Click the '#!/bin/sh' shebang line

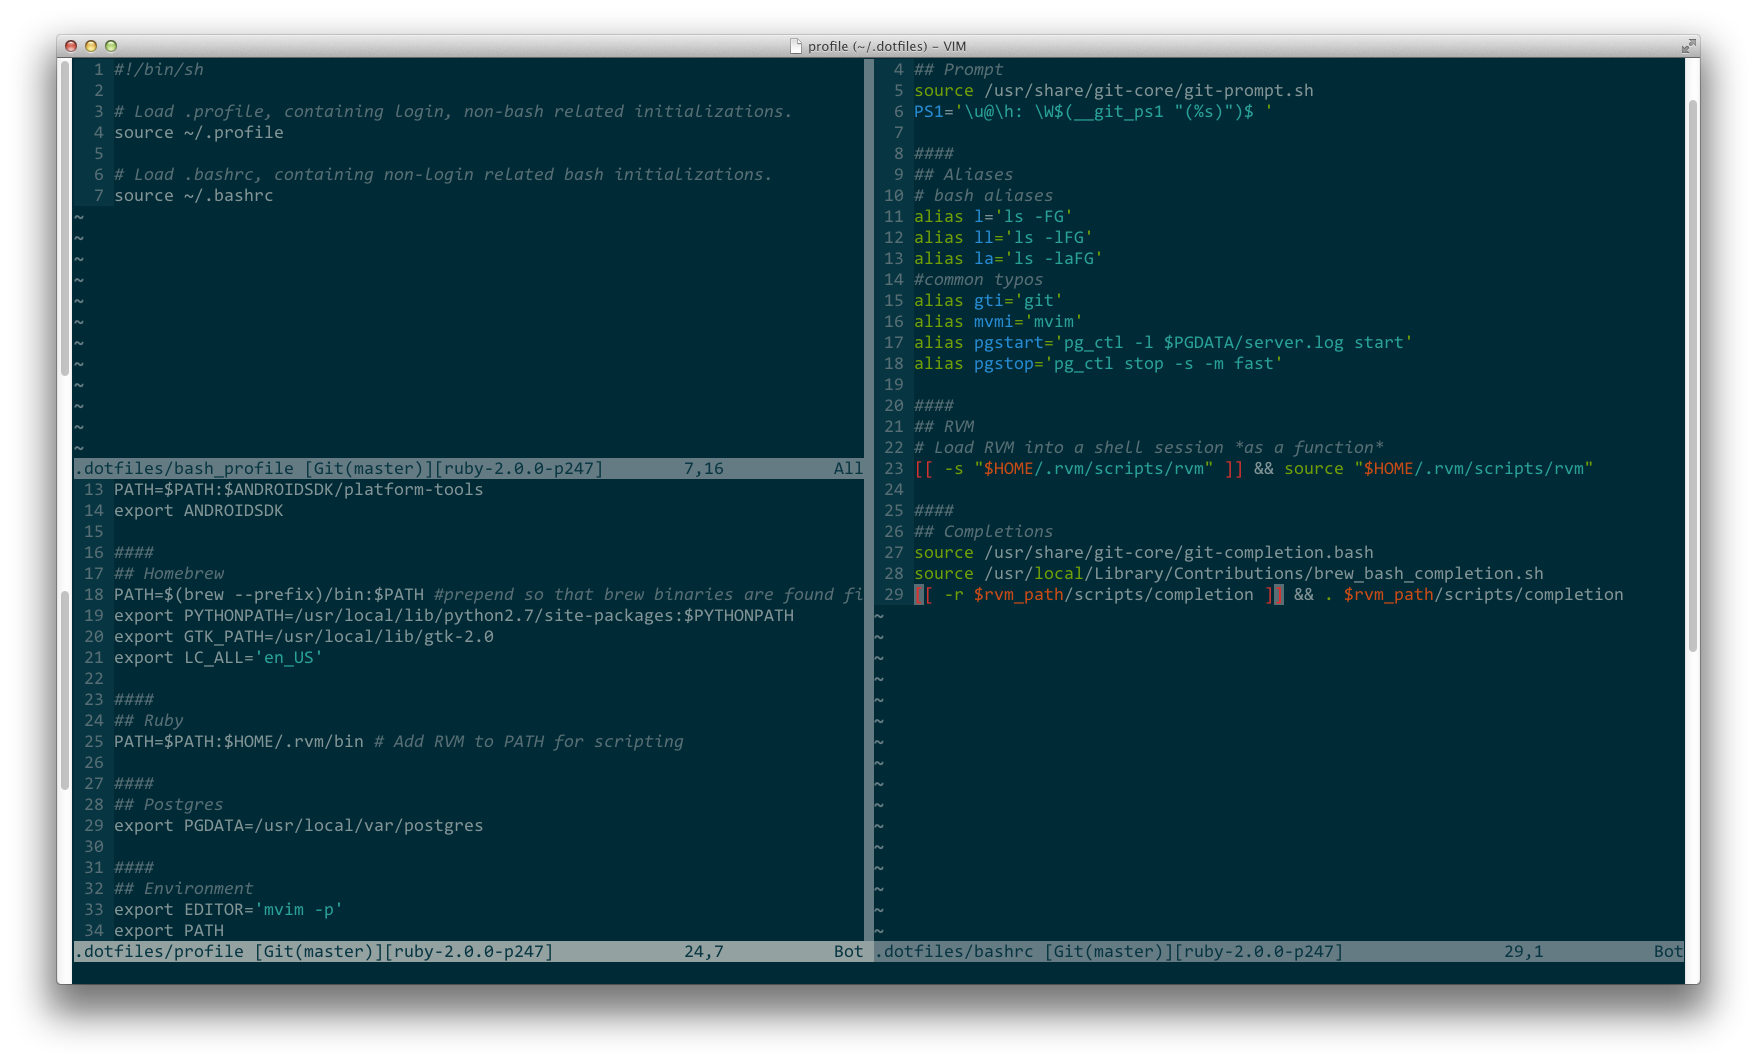(159, 69)
